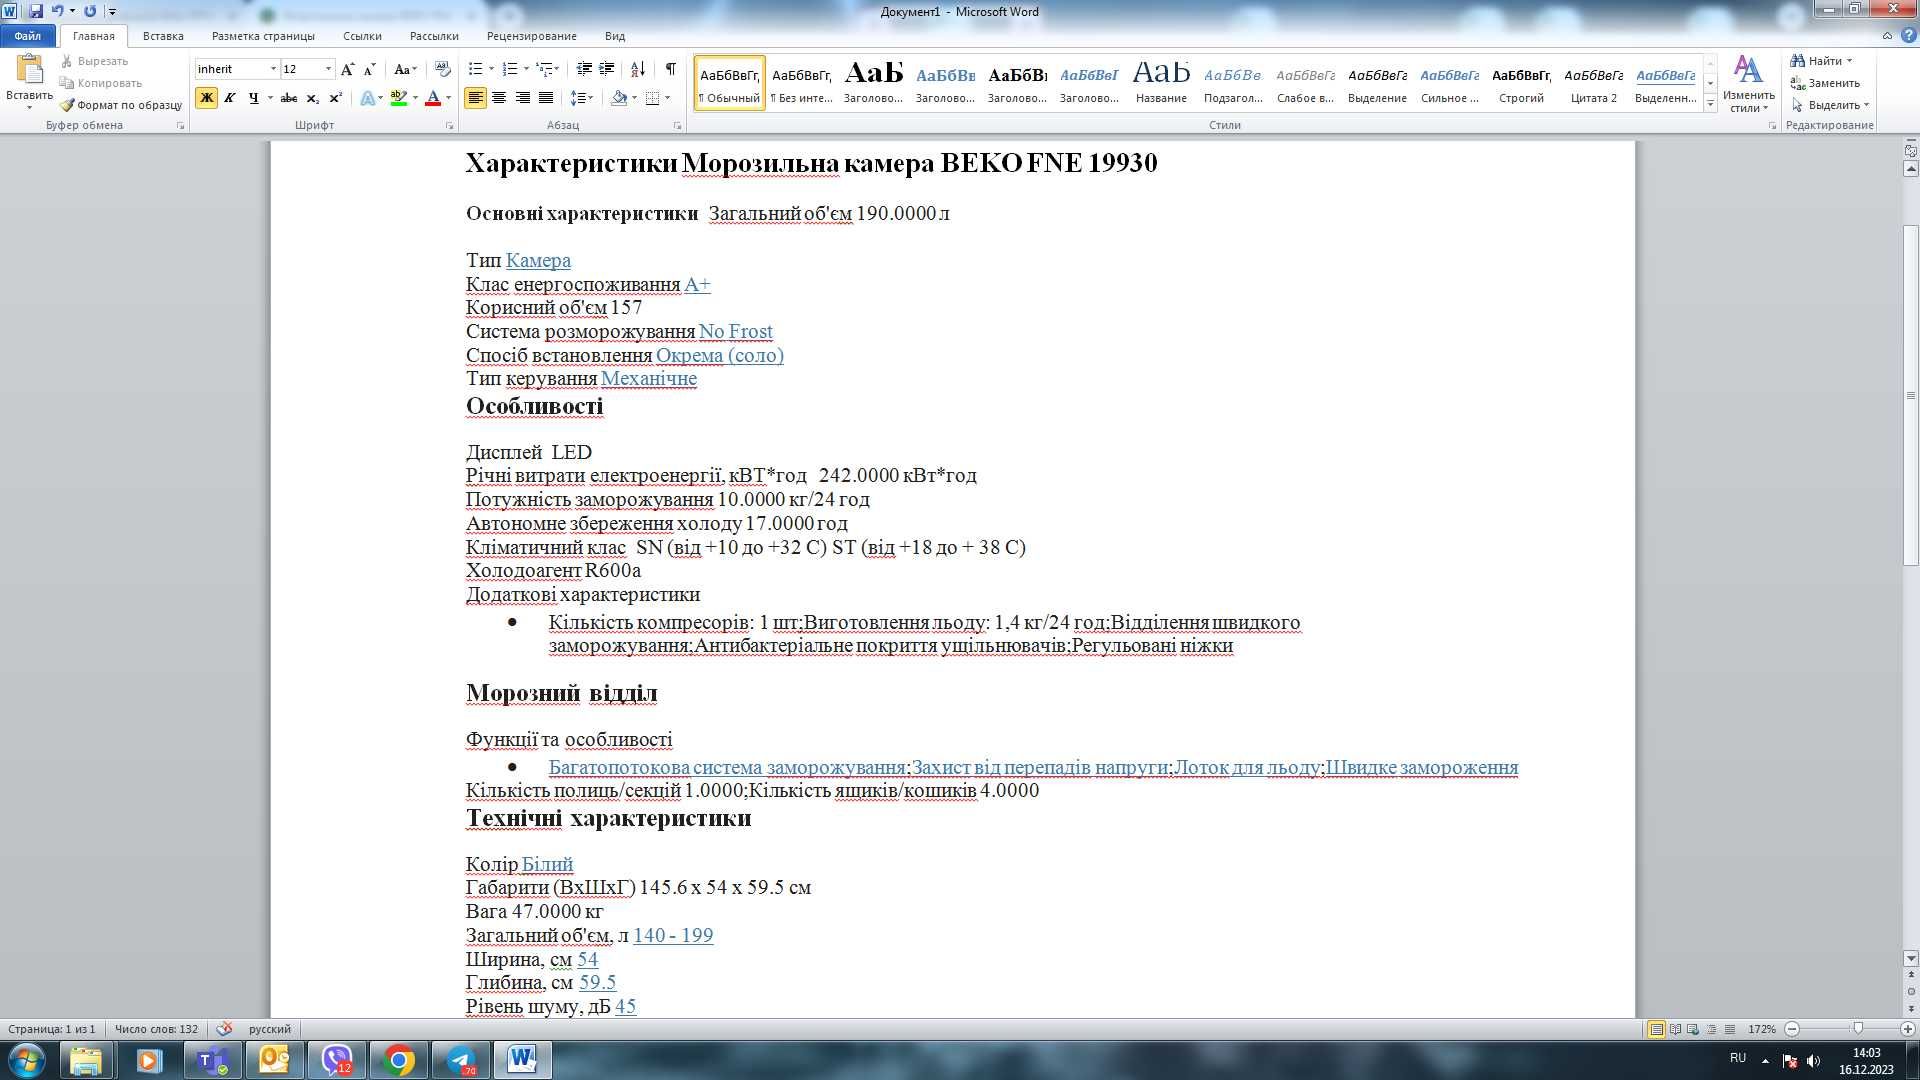Open the font size dropdown

(328, 69)
